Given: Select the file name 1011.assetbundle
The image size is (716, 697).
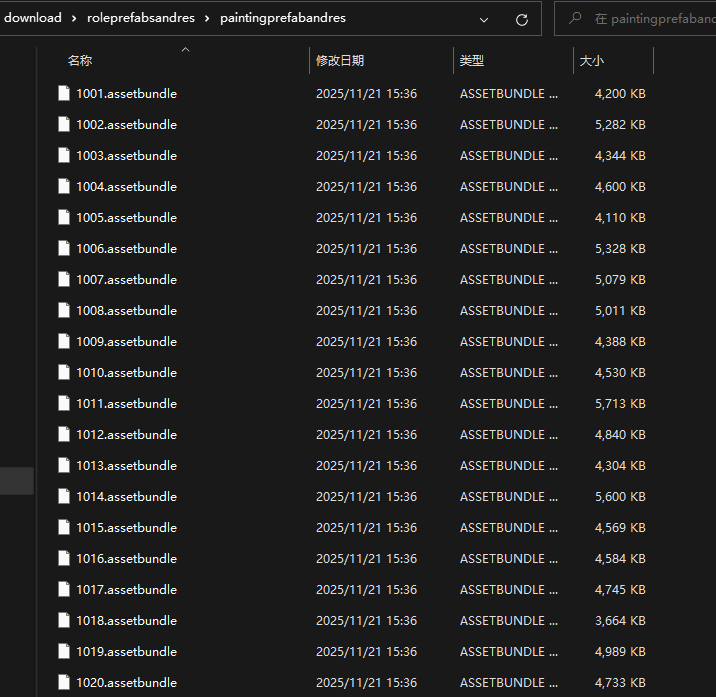Looking at the screenshot, I should point(126,404).
